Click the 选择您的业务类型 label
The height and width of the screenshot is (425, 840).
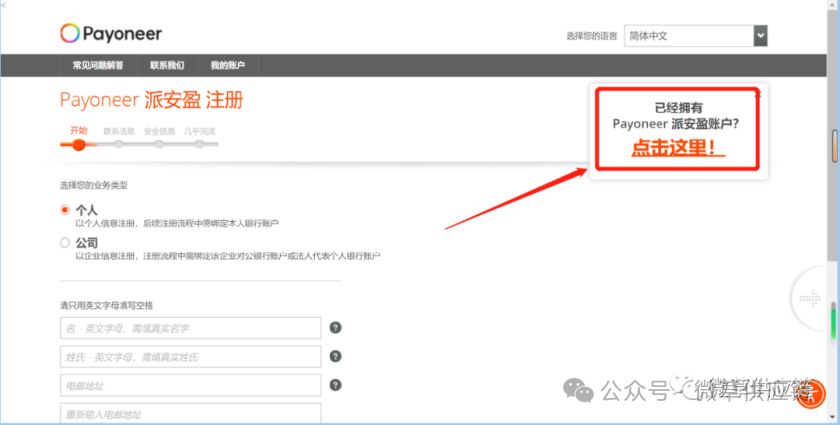coord(94,185)
